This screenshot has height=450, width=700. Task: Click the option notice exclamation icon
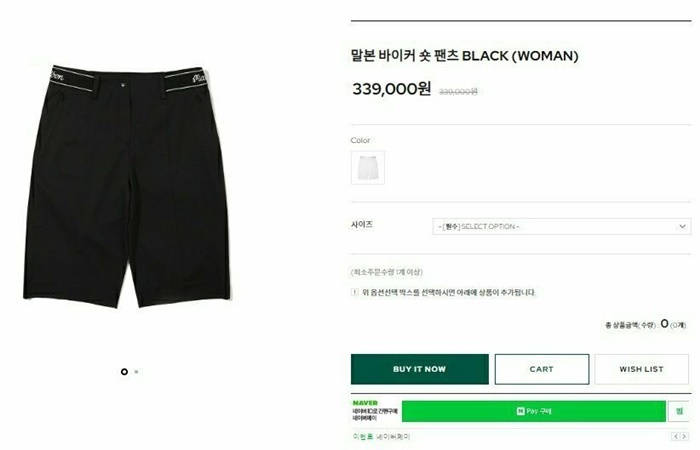(x=355, y=292)
